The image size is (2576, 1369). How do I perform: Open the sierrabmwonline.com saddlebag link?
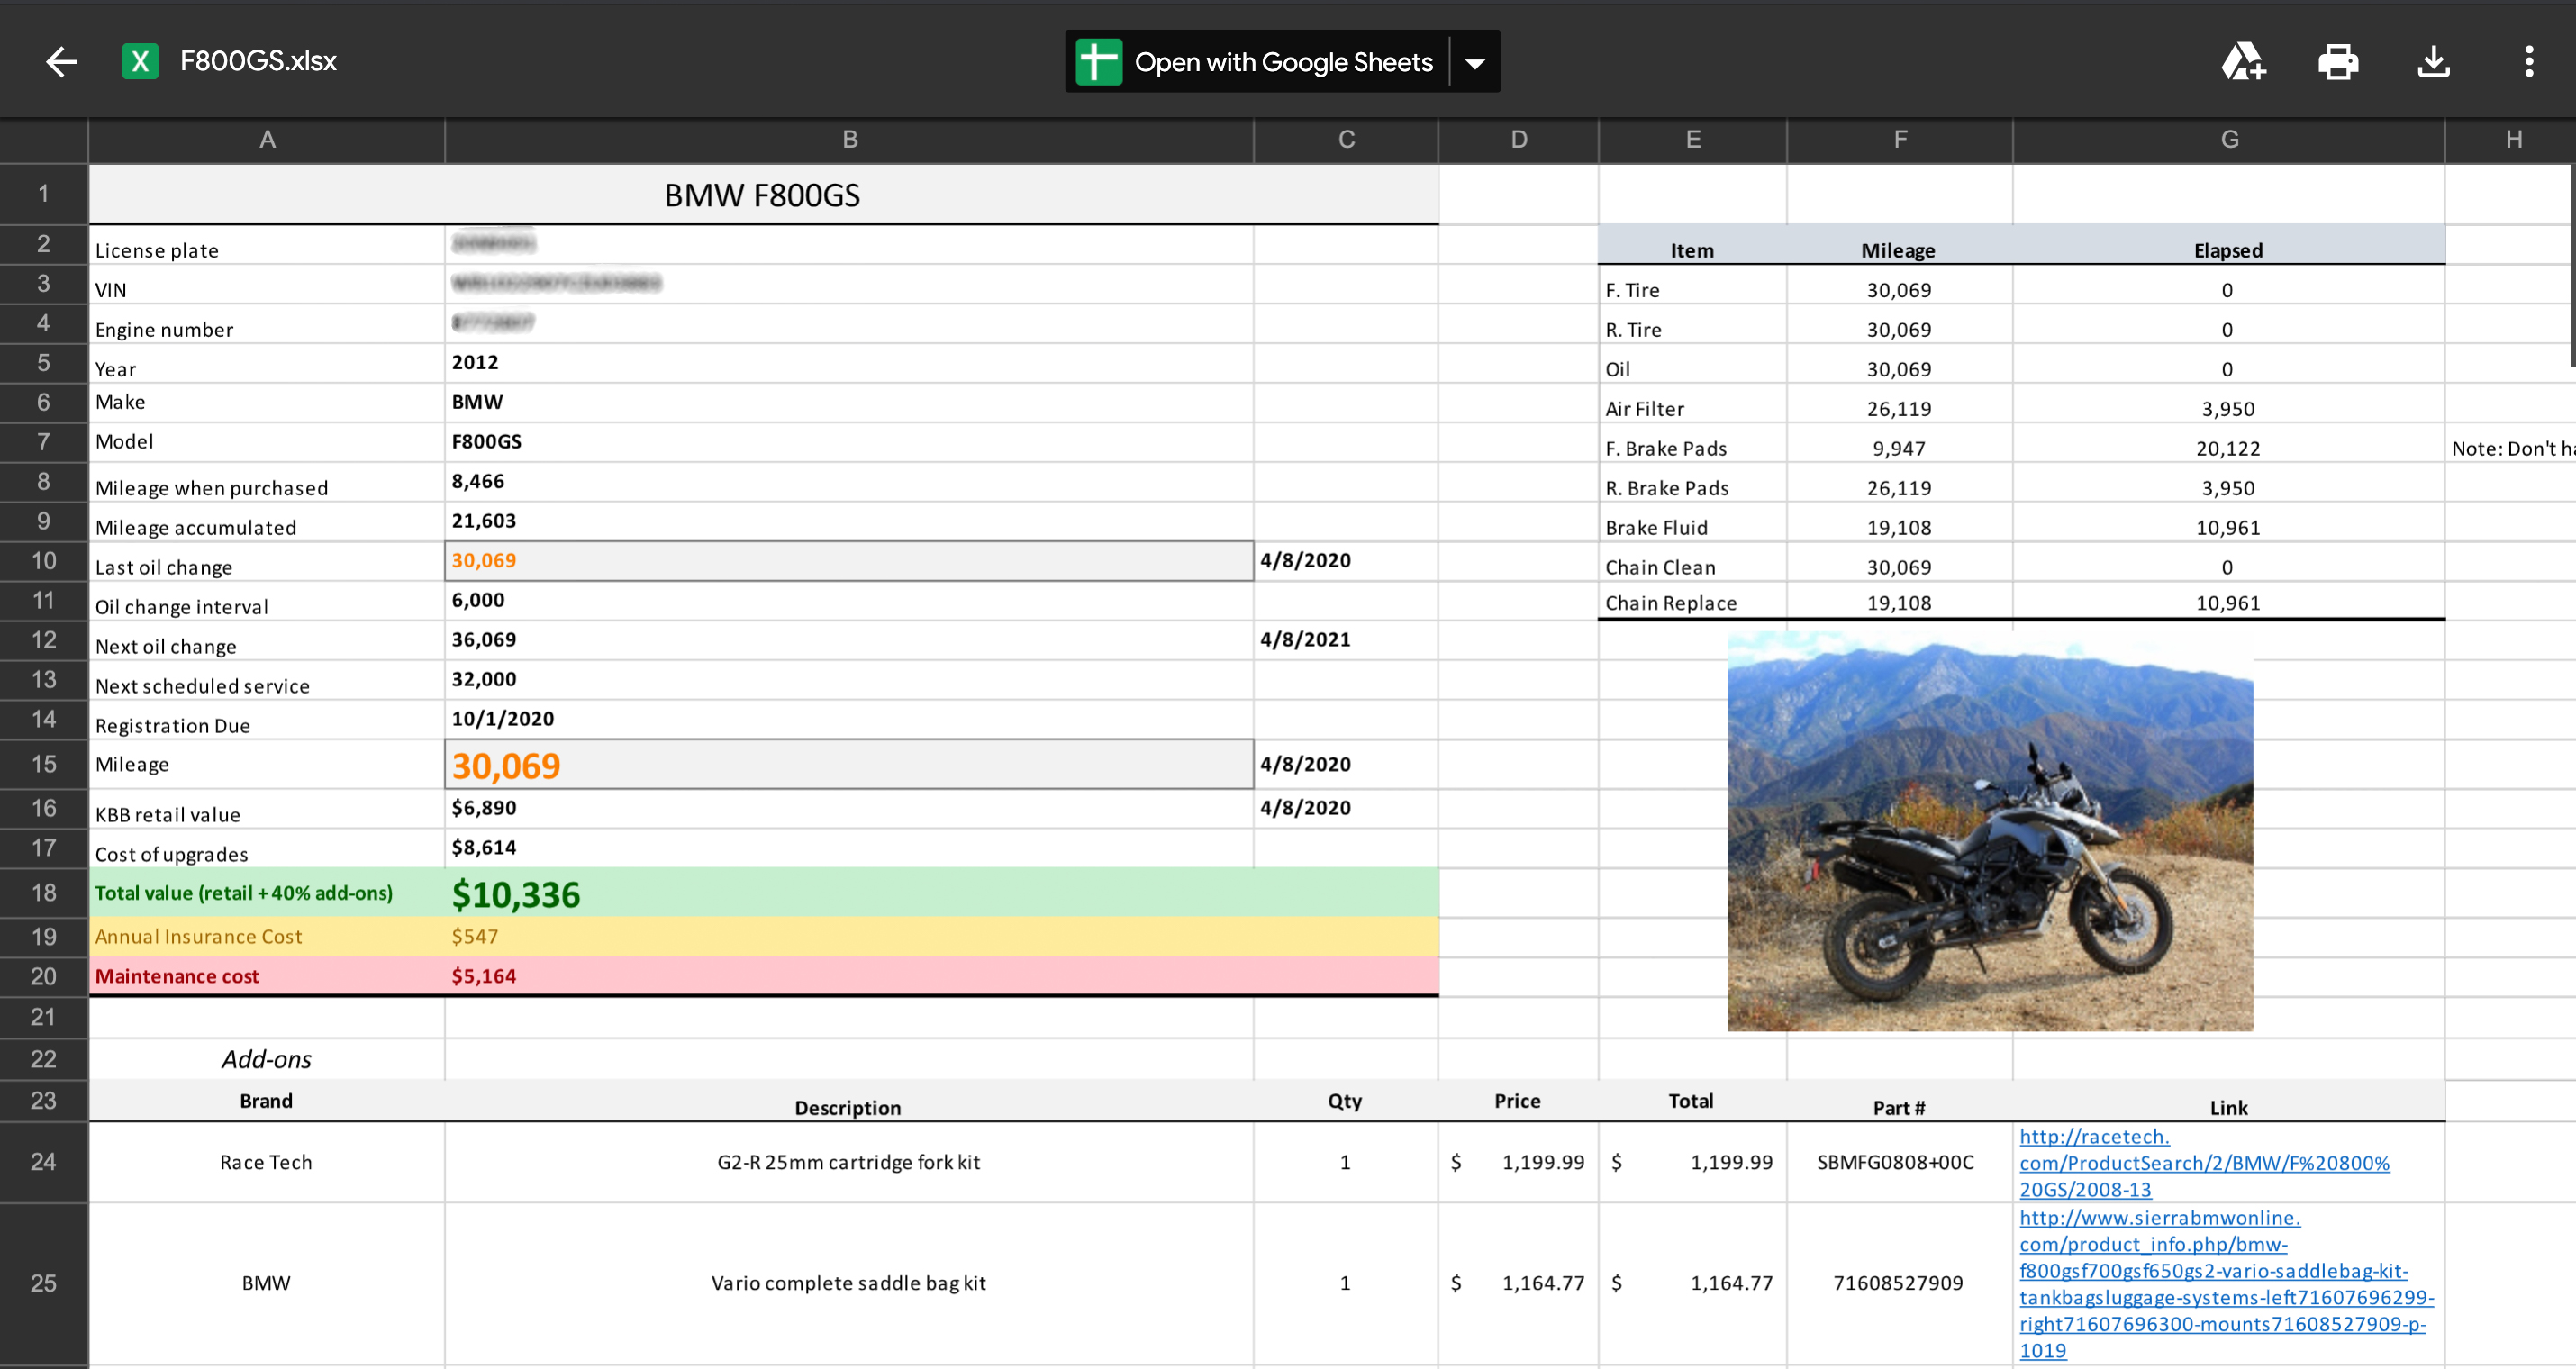(x=2213, y=1271)
